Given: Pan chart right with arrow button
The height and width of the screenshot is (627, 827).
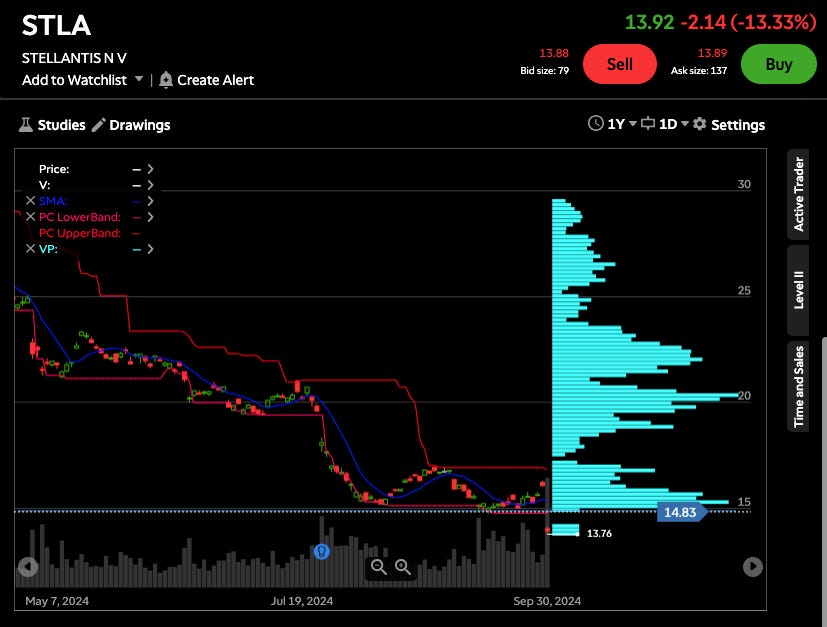Looking at the screenshot, I should (x=753, y=567).
